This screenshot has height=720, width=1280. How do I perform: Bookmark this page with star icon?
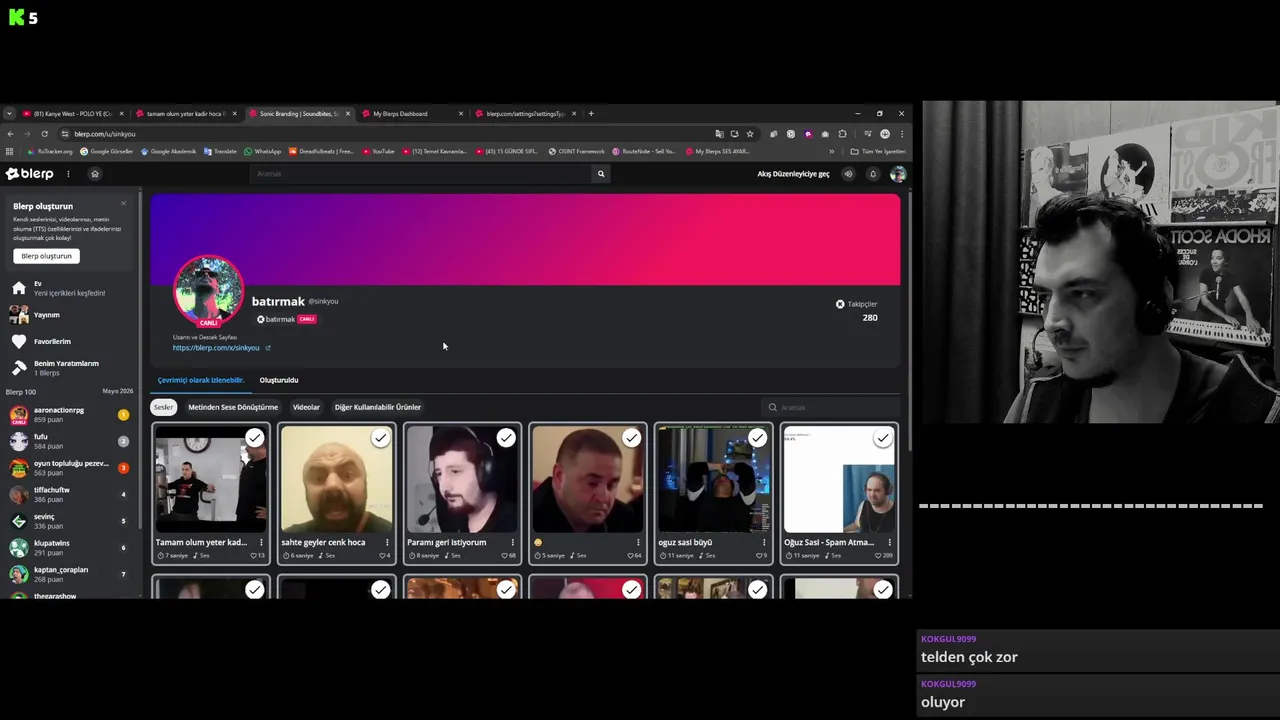click(x=750, y=134)
